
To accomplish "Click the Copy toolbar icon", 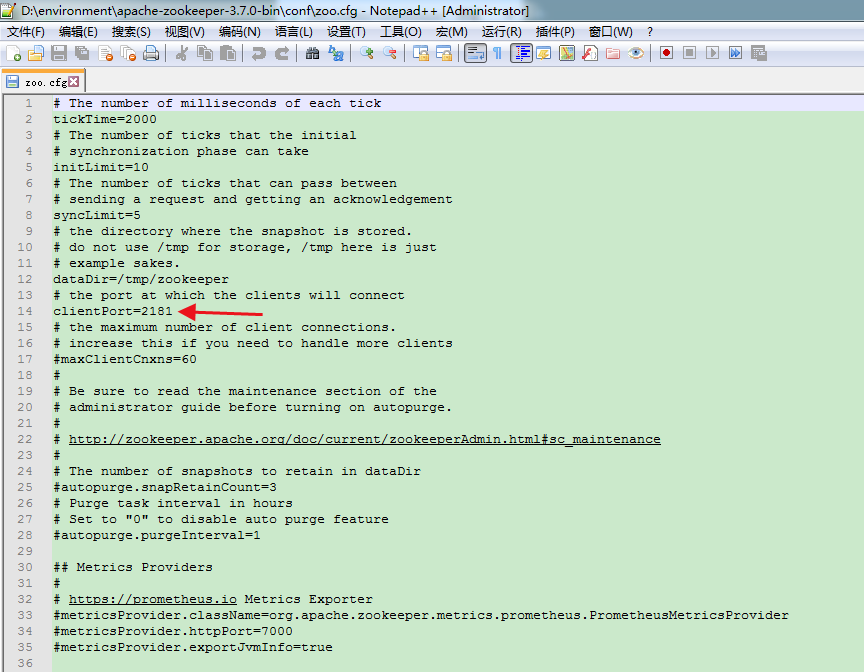I will coord(205,53).
